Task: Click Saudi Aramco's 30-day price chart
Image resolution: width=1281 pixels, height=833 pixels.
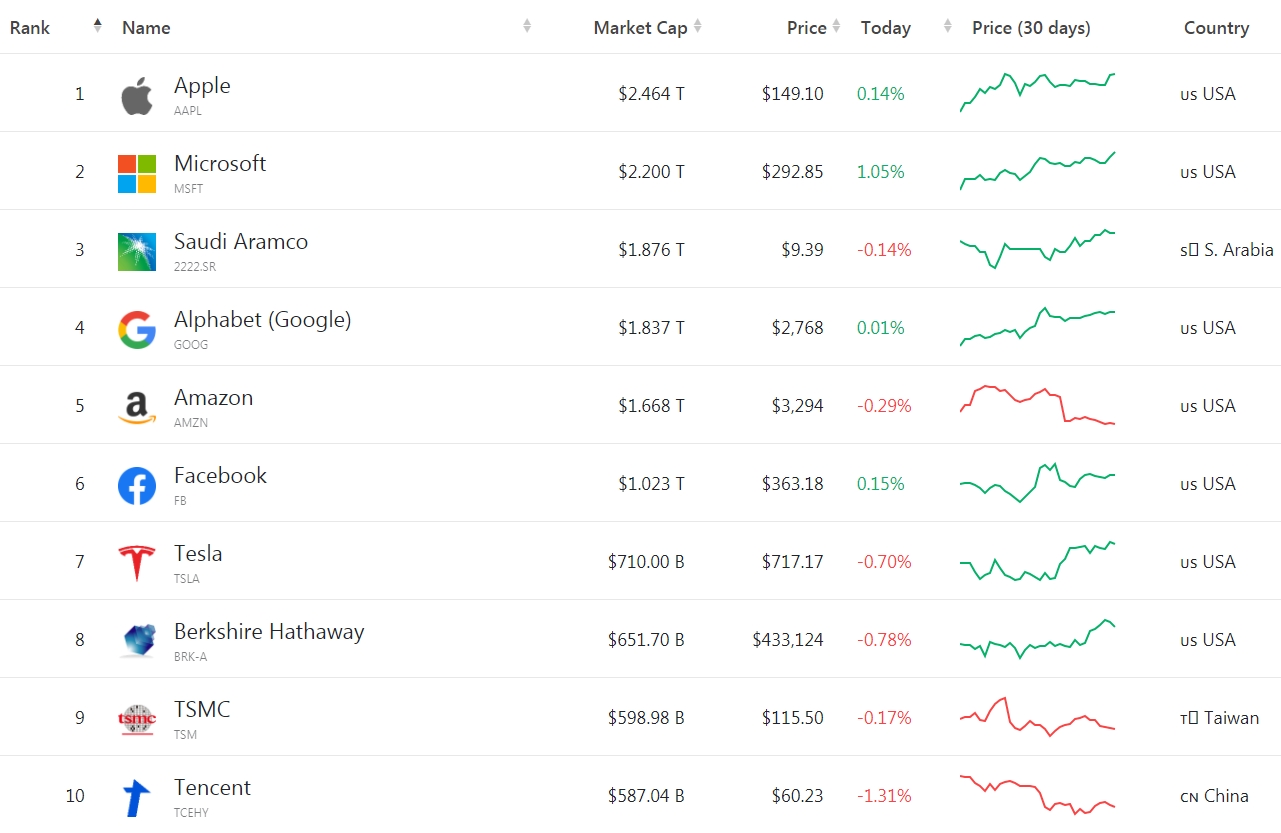Action: click(1037, 248)
